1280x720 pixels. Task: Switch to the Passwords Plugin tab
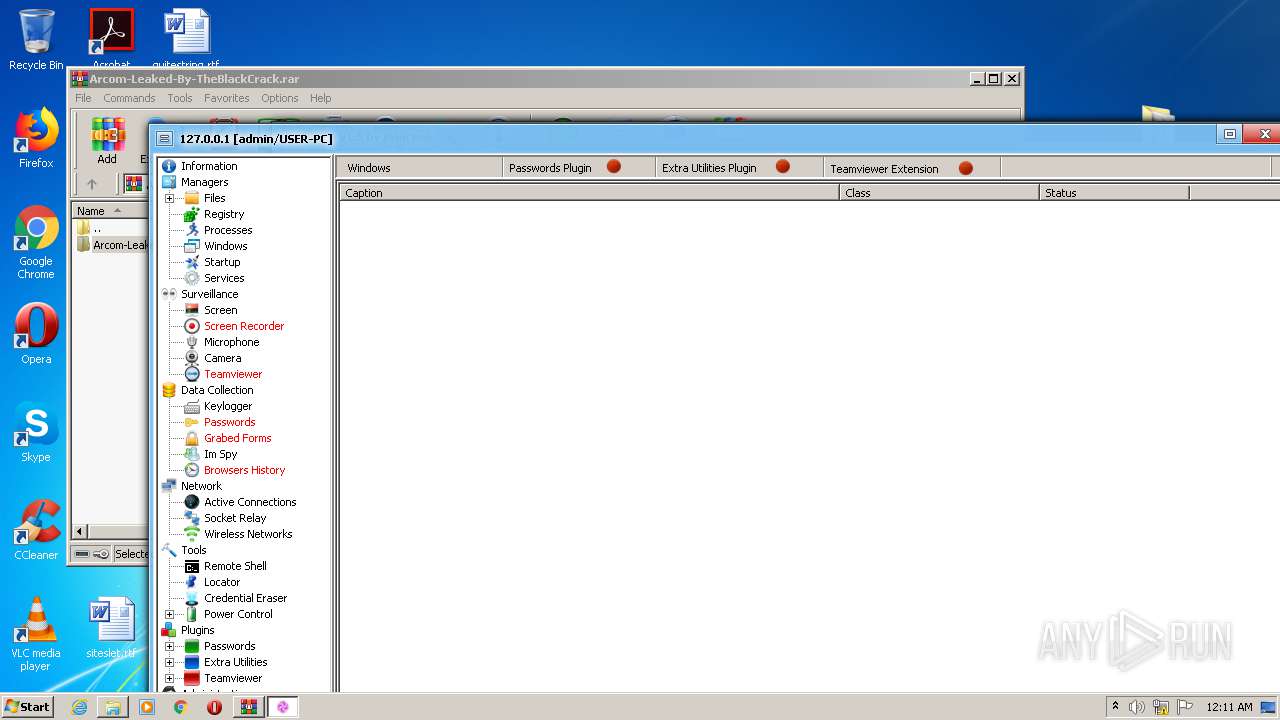tap(579, 168)
